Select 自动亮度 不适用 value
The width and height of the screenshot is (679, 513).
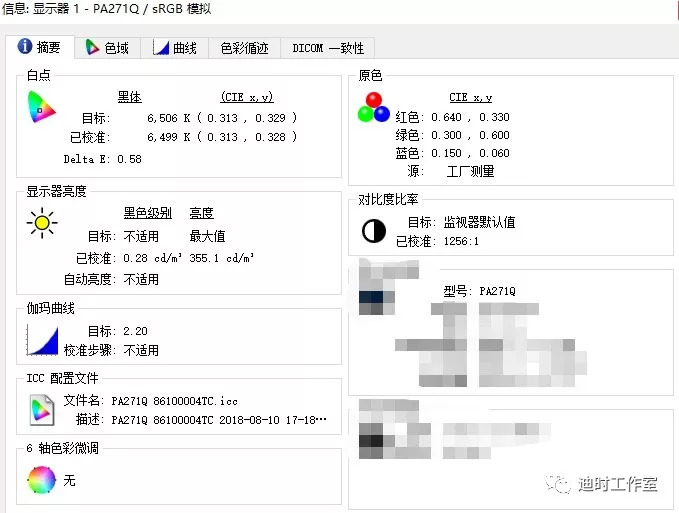[141, 279]
